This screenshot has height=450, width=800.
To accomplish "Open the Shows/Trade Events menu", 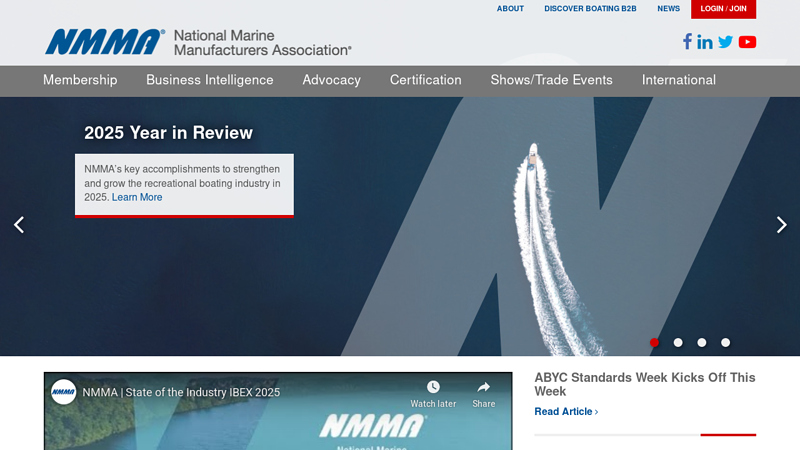I will pos(552,80).
